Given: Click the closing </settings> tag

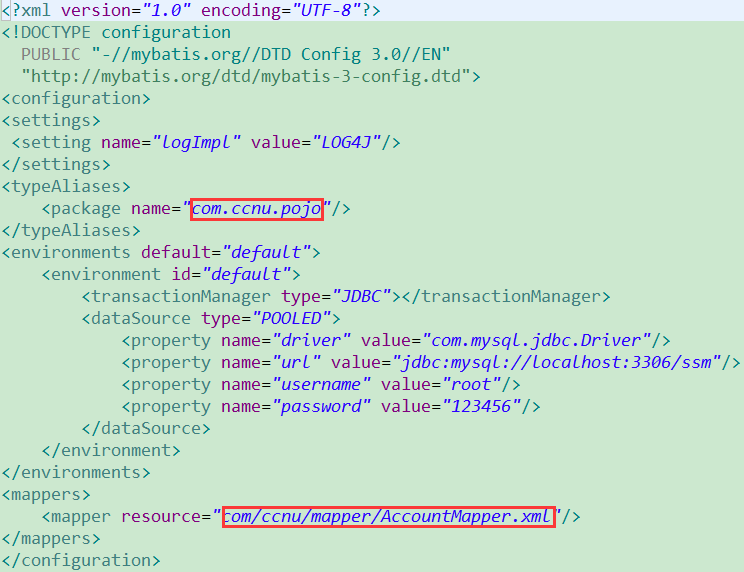Looking at the screenshot, I should pyautogui.click(x=56, y=164).
